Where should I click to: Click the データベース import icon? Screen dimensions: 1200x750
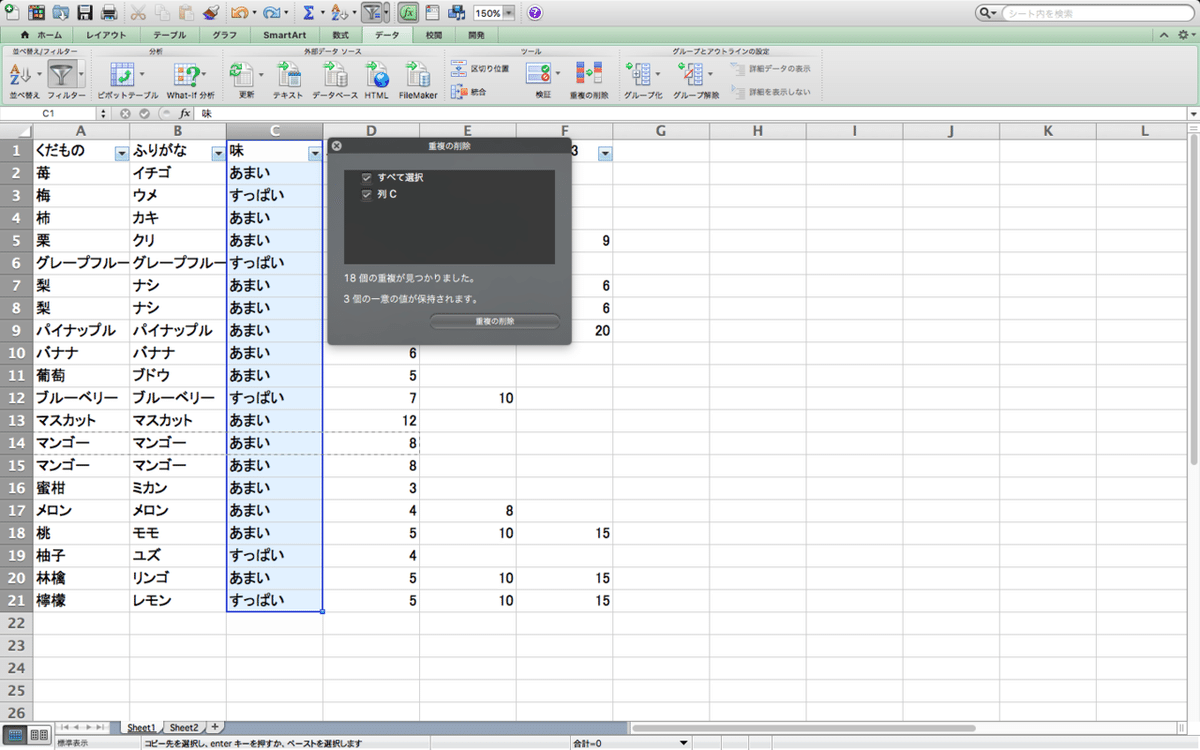335,74
